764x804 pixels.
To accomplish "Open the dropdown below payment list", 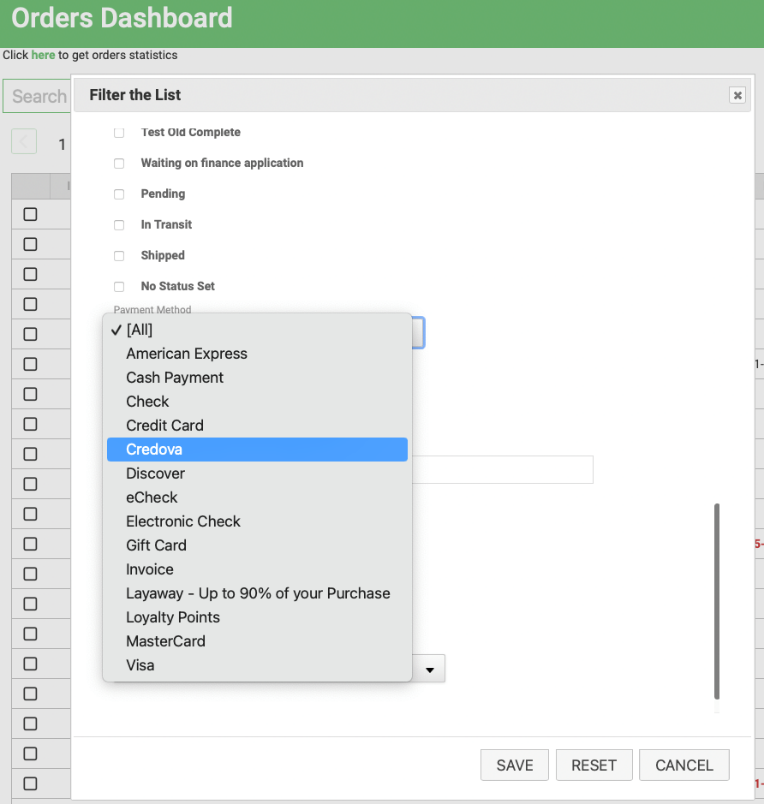I will point(429,670).
